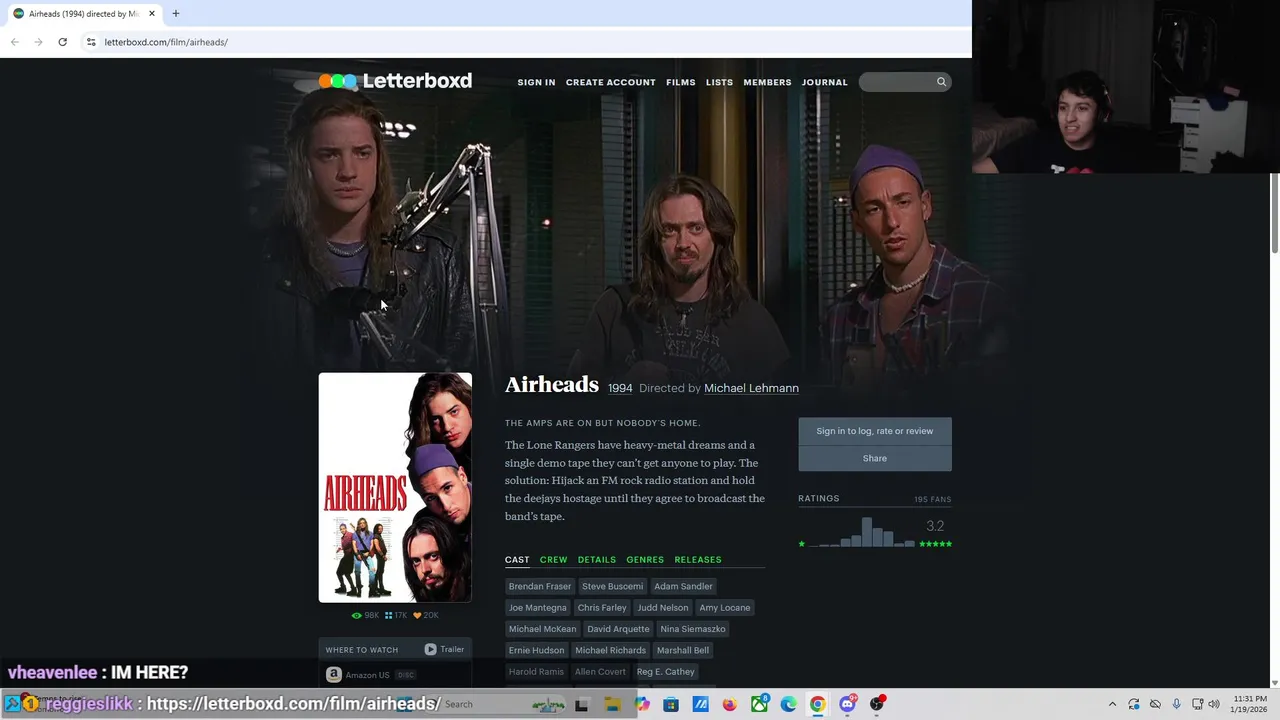Switch to the RELEASES tab
Image resolution: width=1280 pixels, height=720 pixels.
tap(698, 560)
